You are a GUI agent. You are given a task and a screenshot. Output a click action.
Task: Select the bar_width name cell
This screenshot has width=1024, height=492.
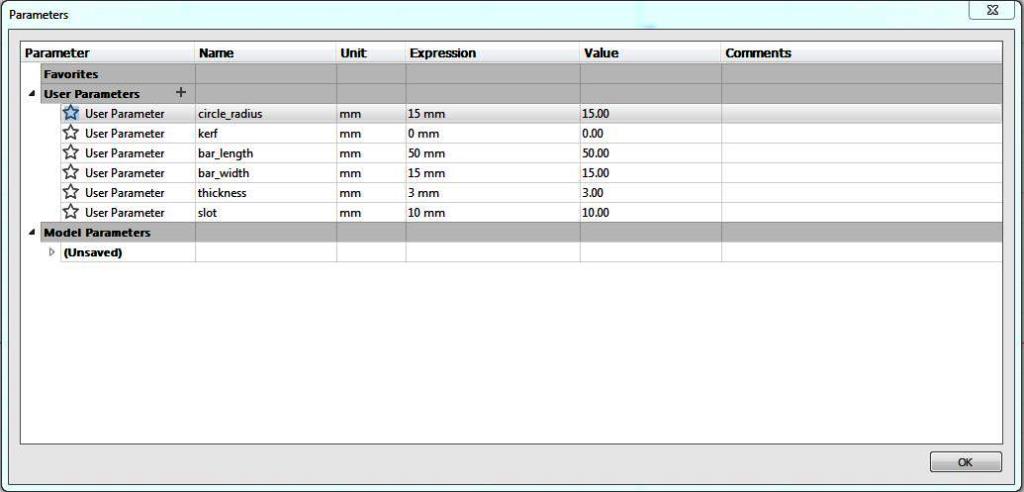tap(266, 173)
